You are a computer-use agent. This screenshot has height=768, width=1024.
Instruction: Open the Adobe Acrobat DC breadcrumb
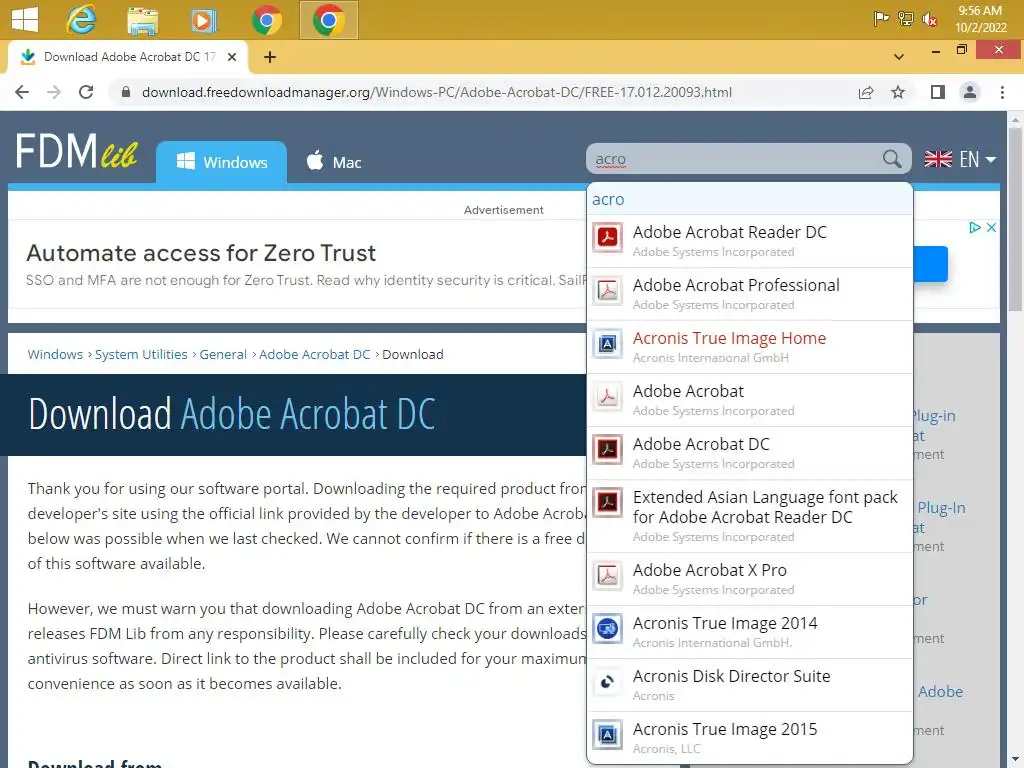(x=315, y=354)
